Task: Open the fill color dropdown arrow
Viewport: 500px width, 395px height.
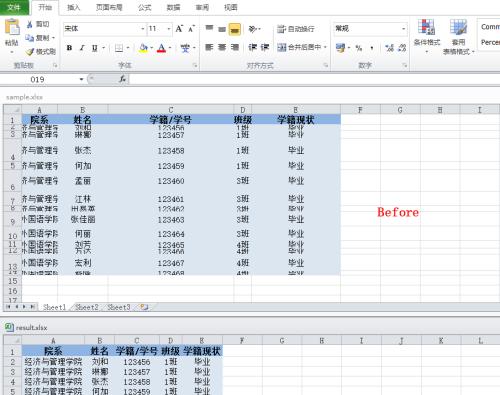Action: point(151,48)
